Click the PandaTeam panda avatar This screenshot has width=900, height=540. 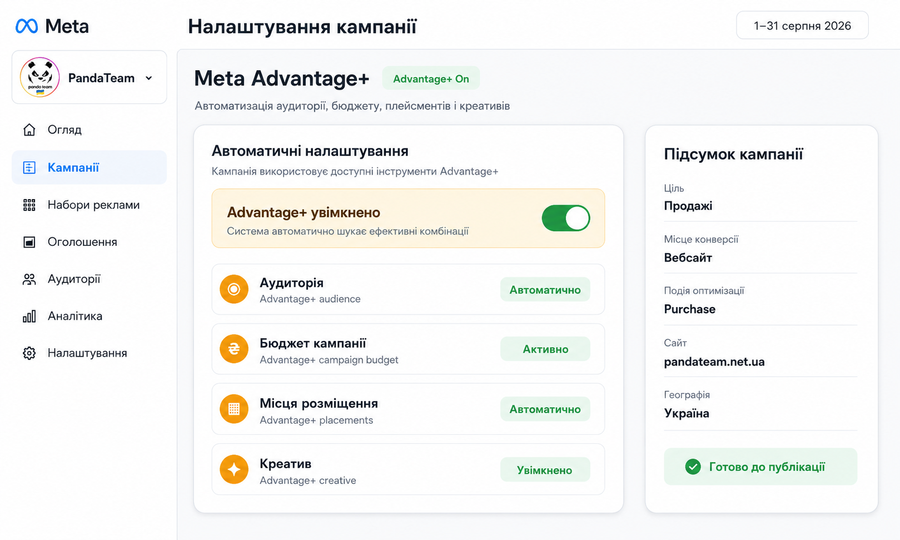40,77
